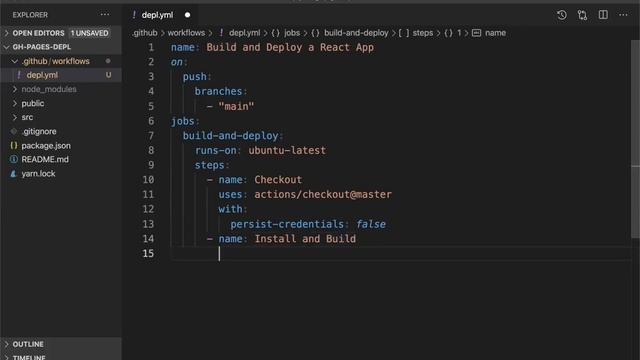
Task: Click the package.json braces file icon
Action: [x=14, y=145]
